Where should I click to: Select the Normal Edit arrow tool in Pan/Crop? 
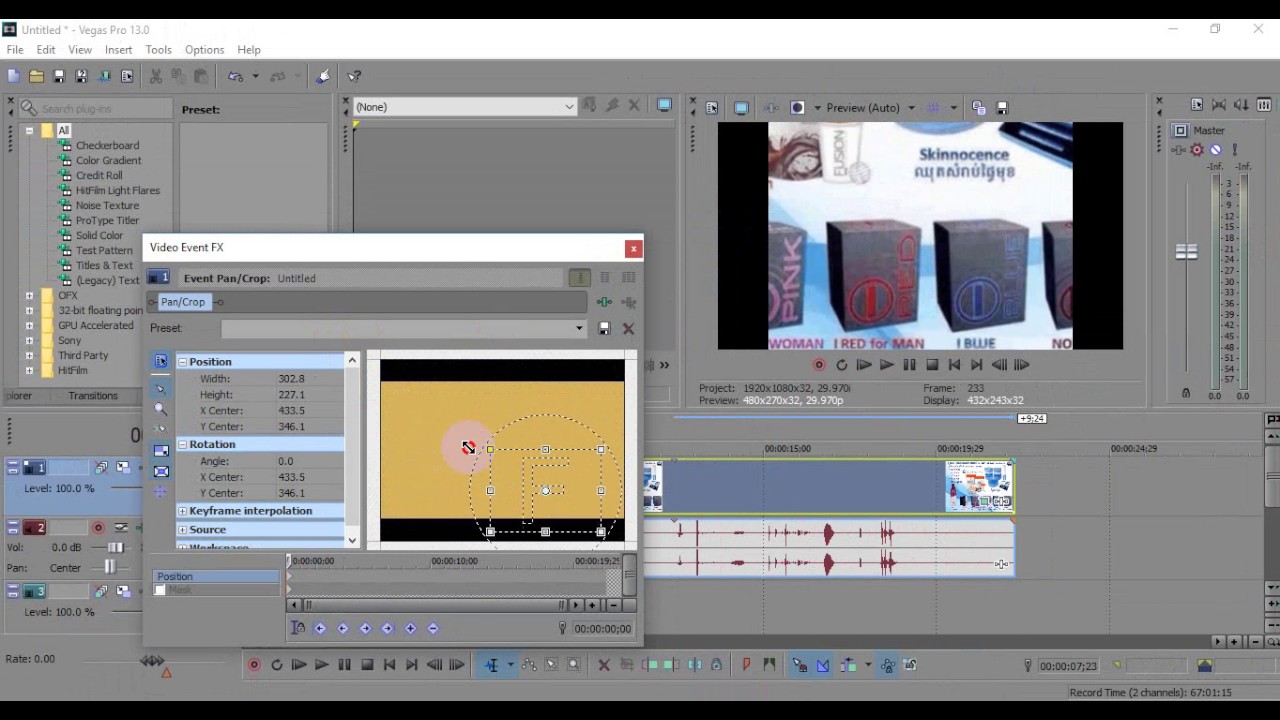161,388
